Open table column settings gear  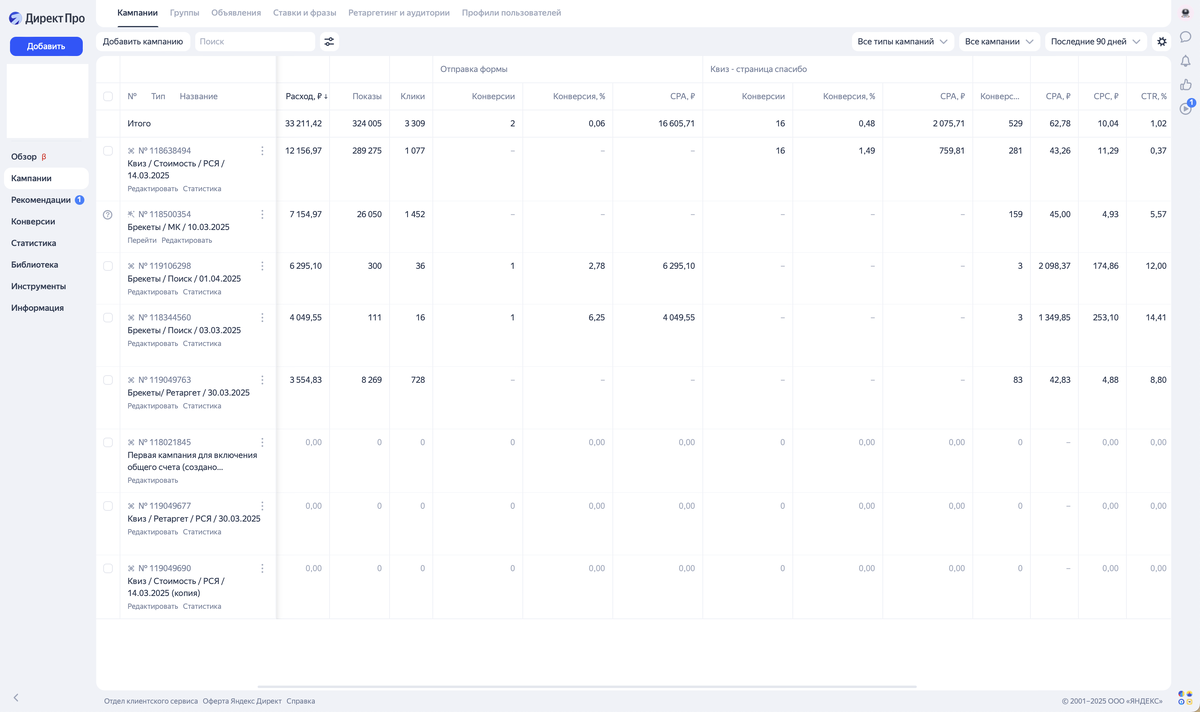pyautogui.click(x=1162, y=42)
